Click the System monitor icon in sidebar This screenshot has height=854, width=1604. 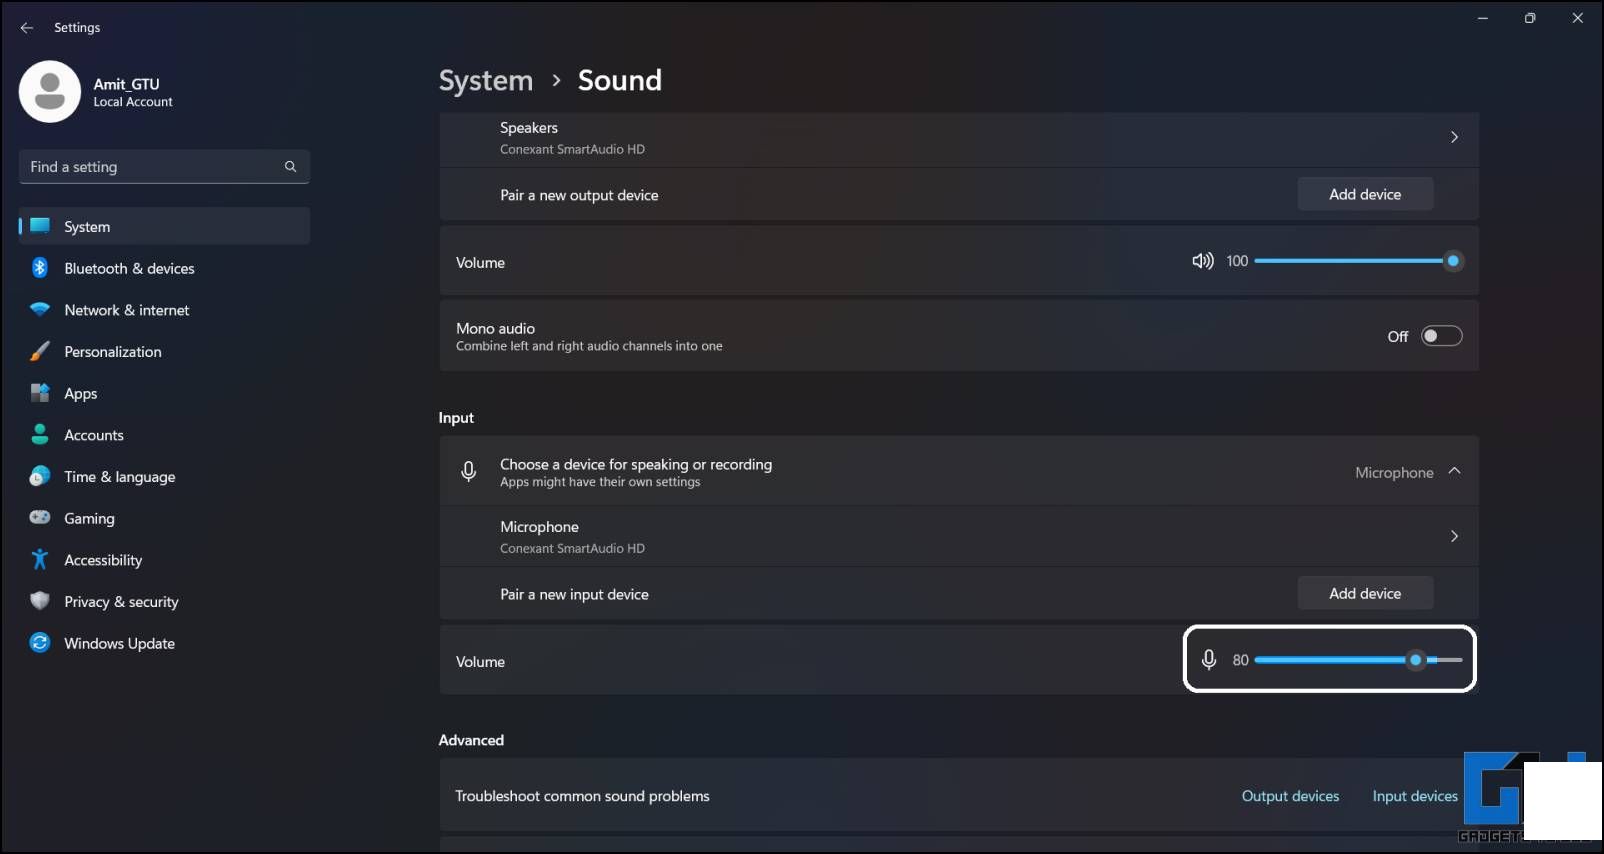click(40, 226)
